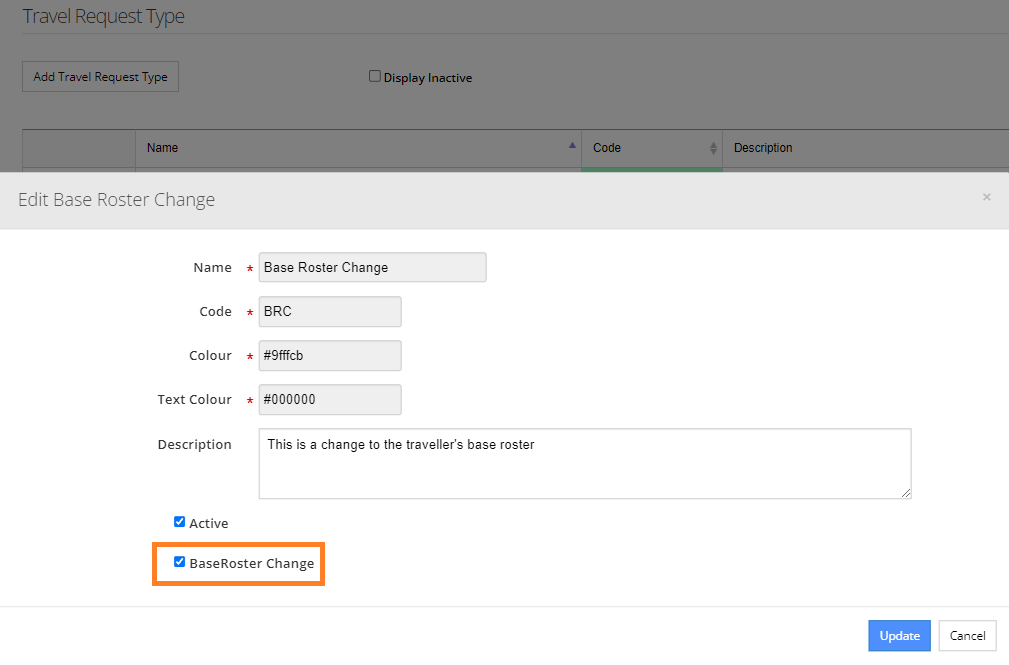The width and height of the screenshot is (1009, 665).
Task: Click the Colour field containing #9fffcb
Action: point(330,356)
